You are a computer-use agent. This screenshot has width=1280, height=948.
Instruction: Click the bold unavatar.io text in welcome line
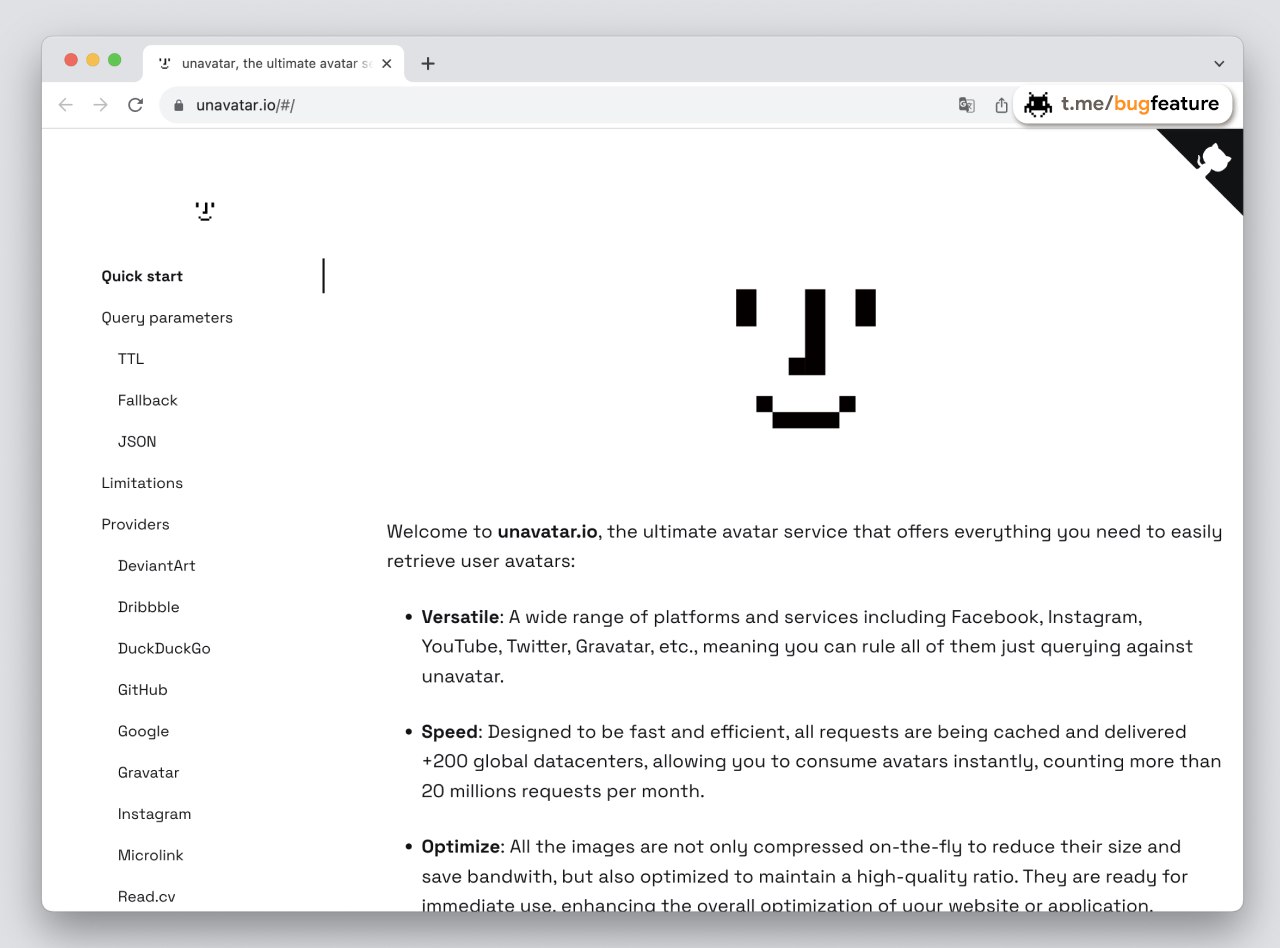548,532
